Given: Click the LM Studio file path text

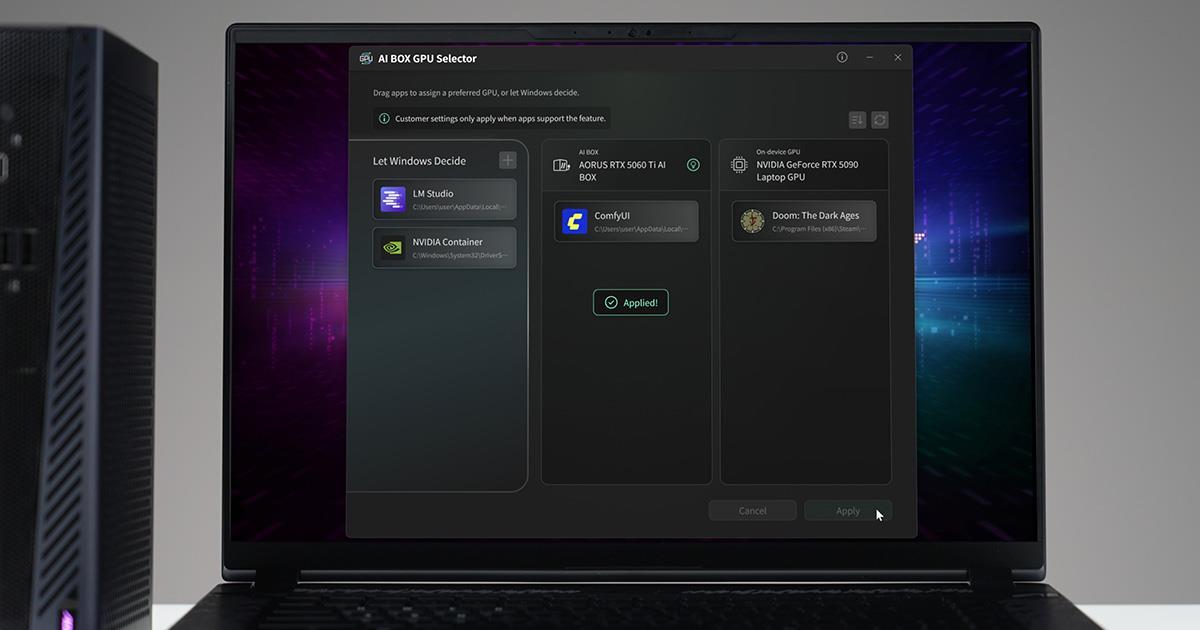Looking at the screenshot, I should (x=460, y=207).
